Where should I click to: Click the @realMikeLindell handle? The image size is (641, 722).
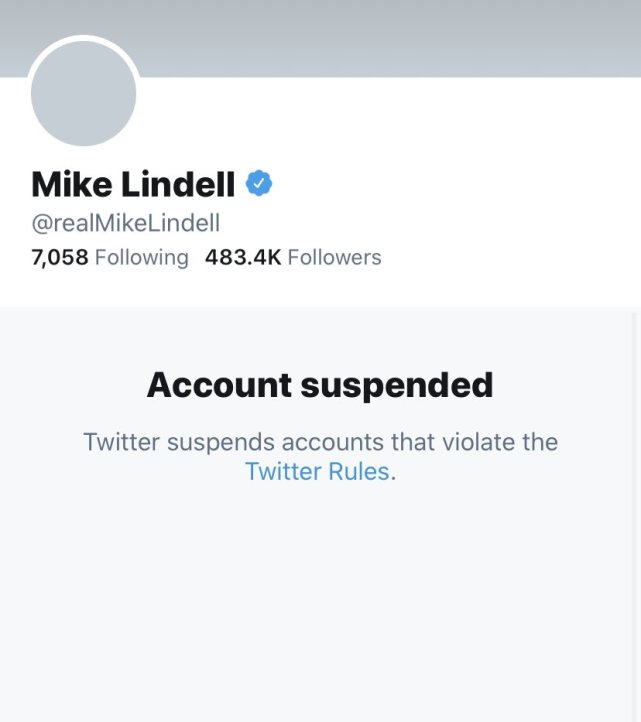point(126,223)
